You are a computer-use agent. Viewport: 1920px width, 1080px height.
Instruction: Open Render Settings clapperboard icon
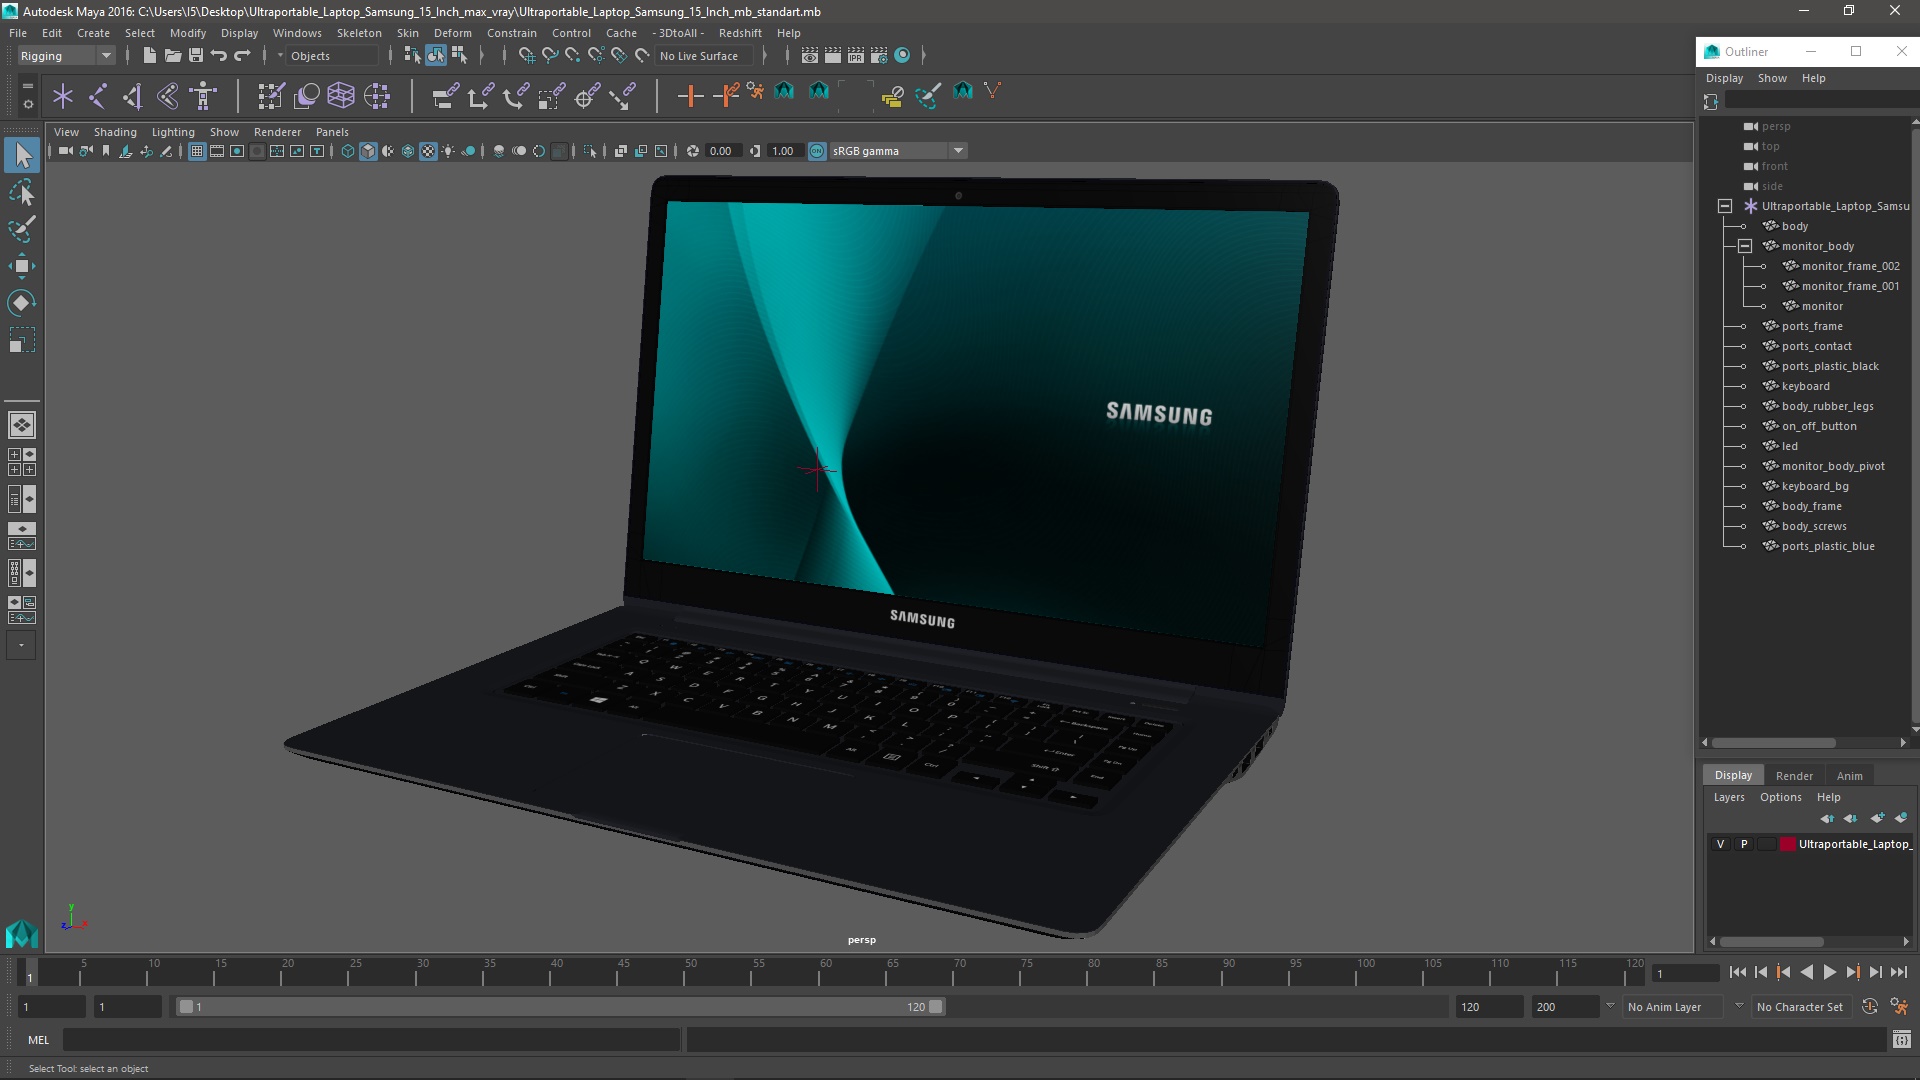[x=879, y=55]
